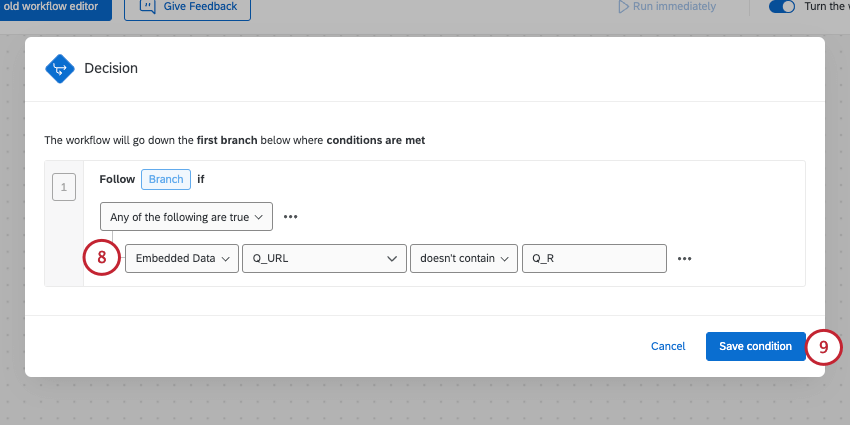Screen dimensions: 850x425
Task: Switch to the old workflow editor
Action: pos(56,7)
